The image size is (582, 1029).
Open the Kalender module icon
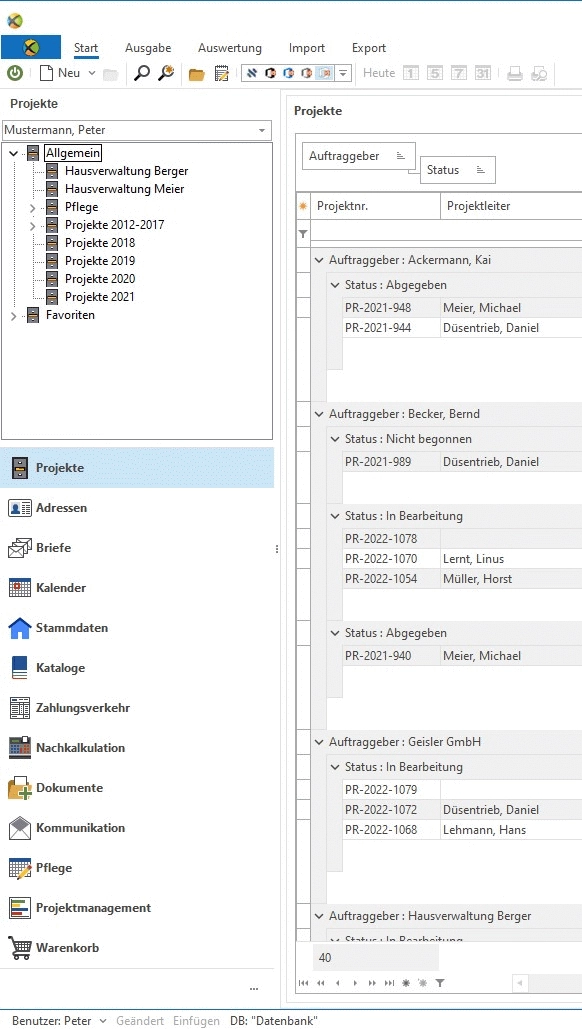pyautogui.click(x=20, y=588)
